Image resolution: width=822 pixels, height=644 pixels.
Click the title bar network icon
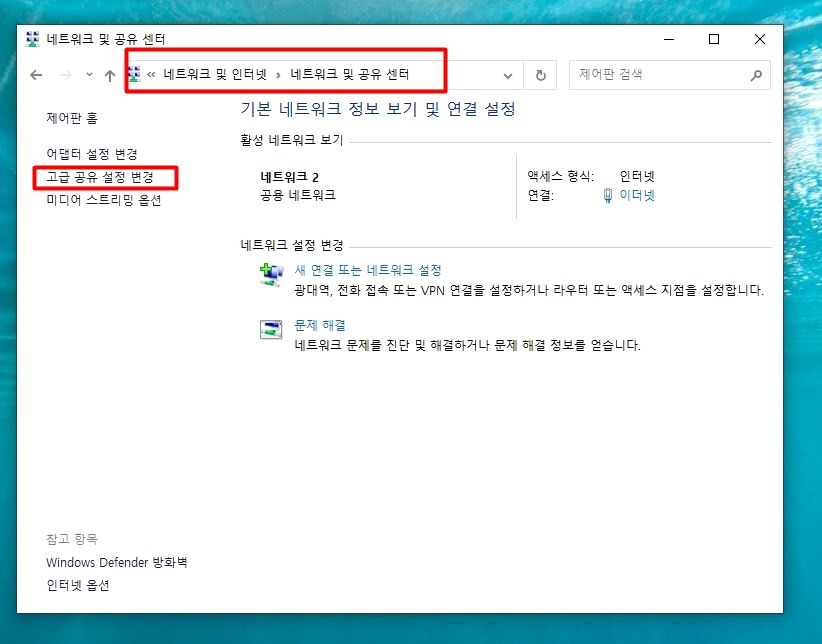(x=33, y=39)
